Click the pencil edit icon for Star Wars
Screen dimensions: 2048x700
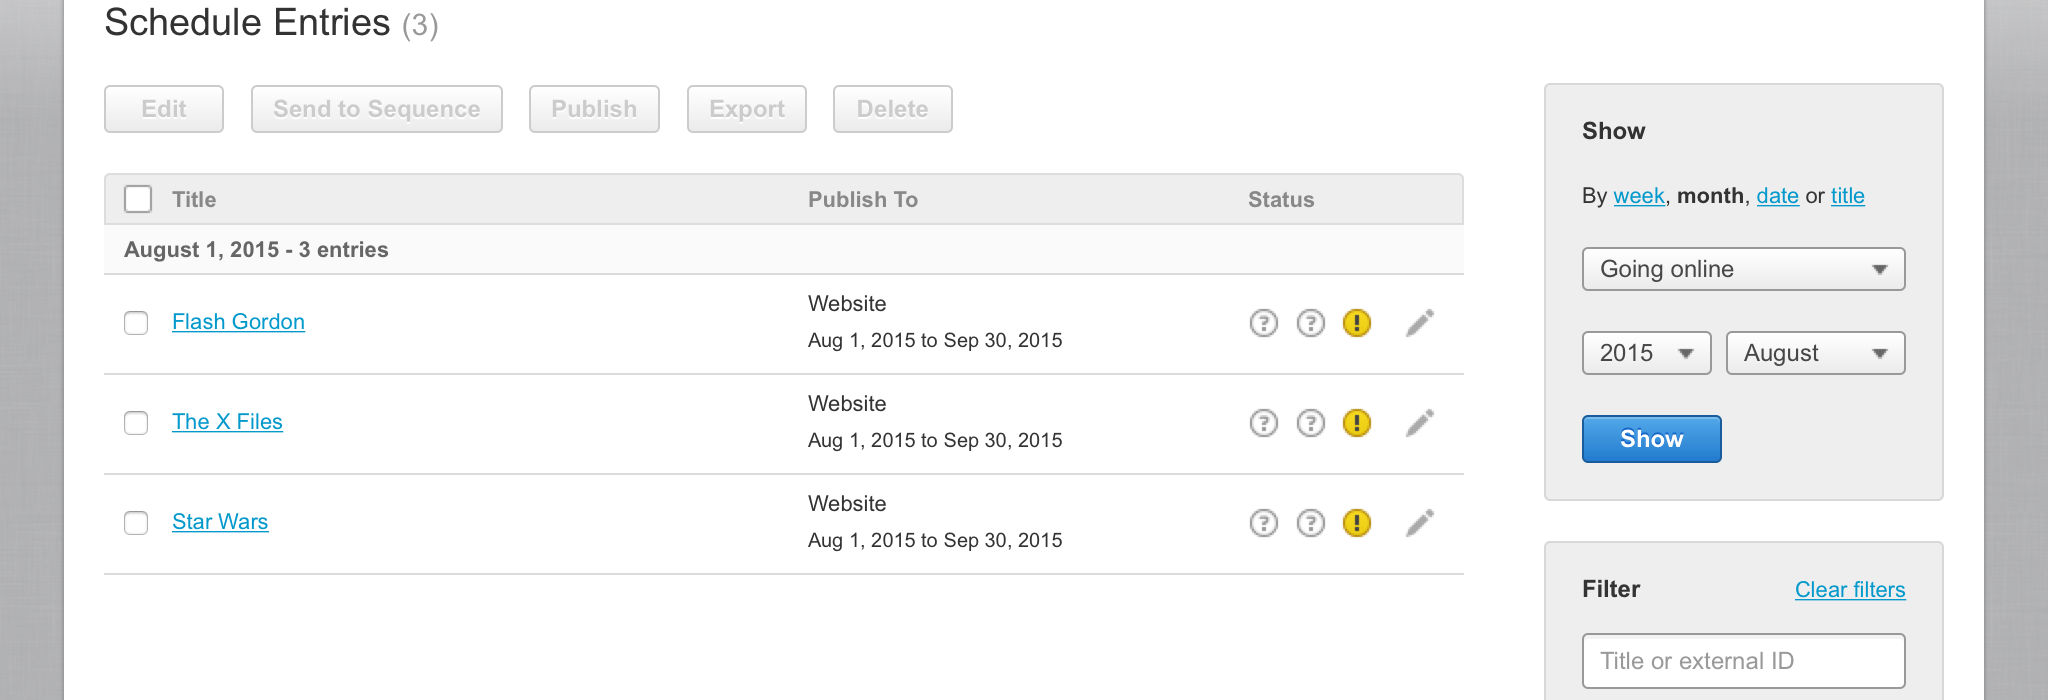1419,523
